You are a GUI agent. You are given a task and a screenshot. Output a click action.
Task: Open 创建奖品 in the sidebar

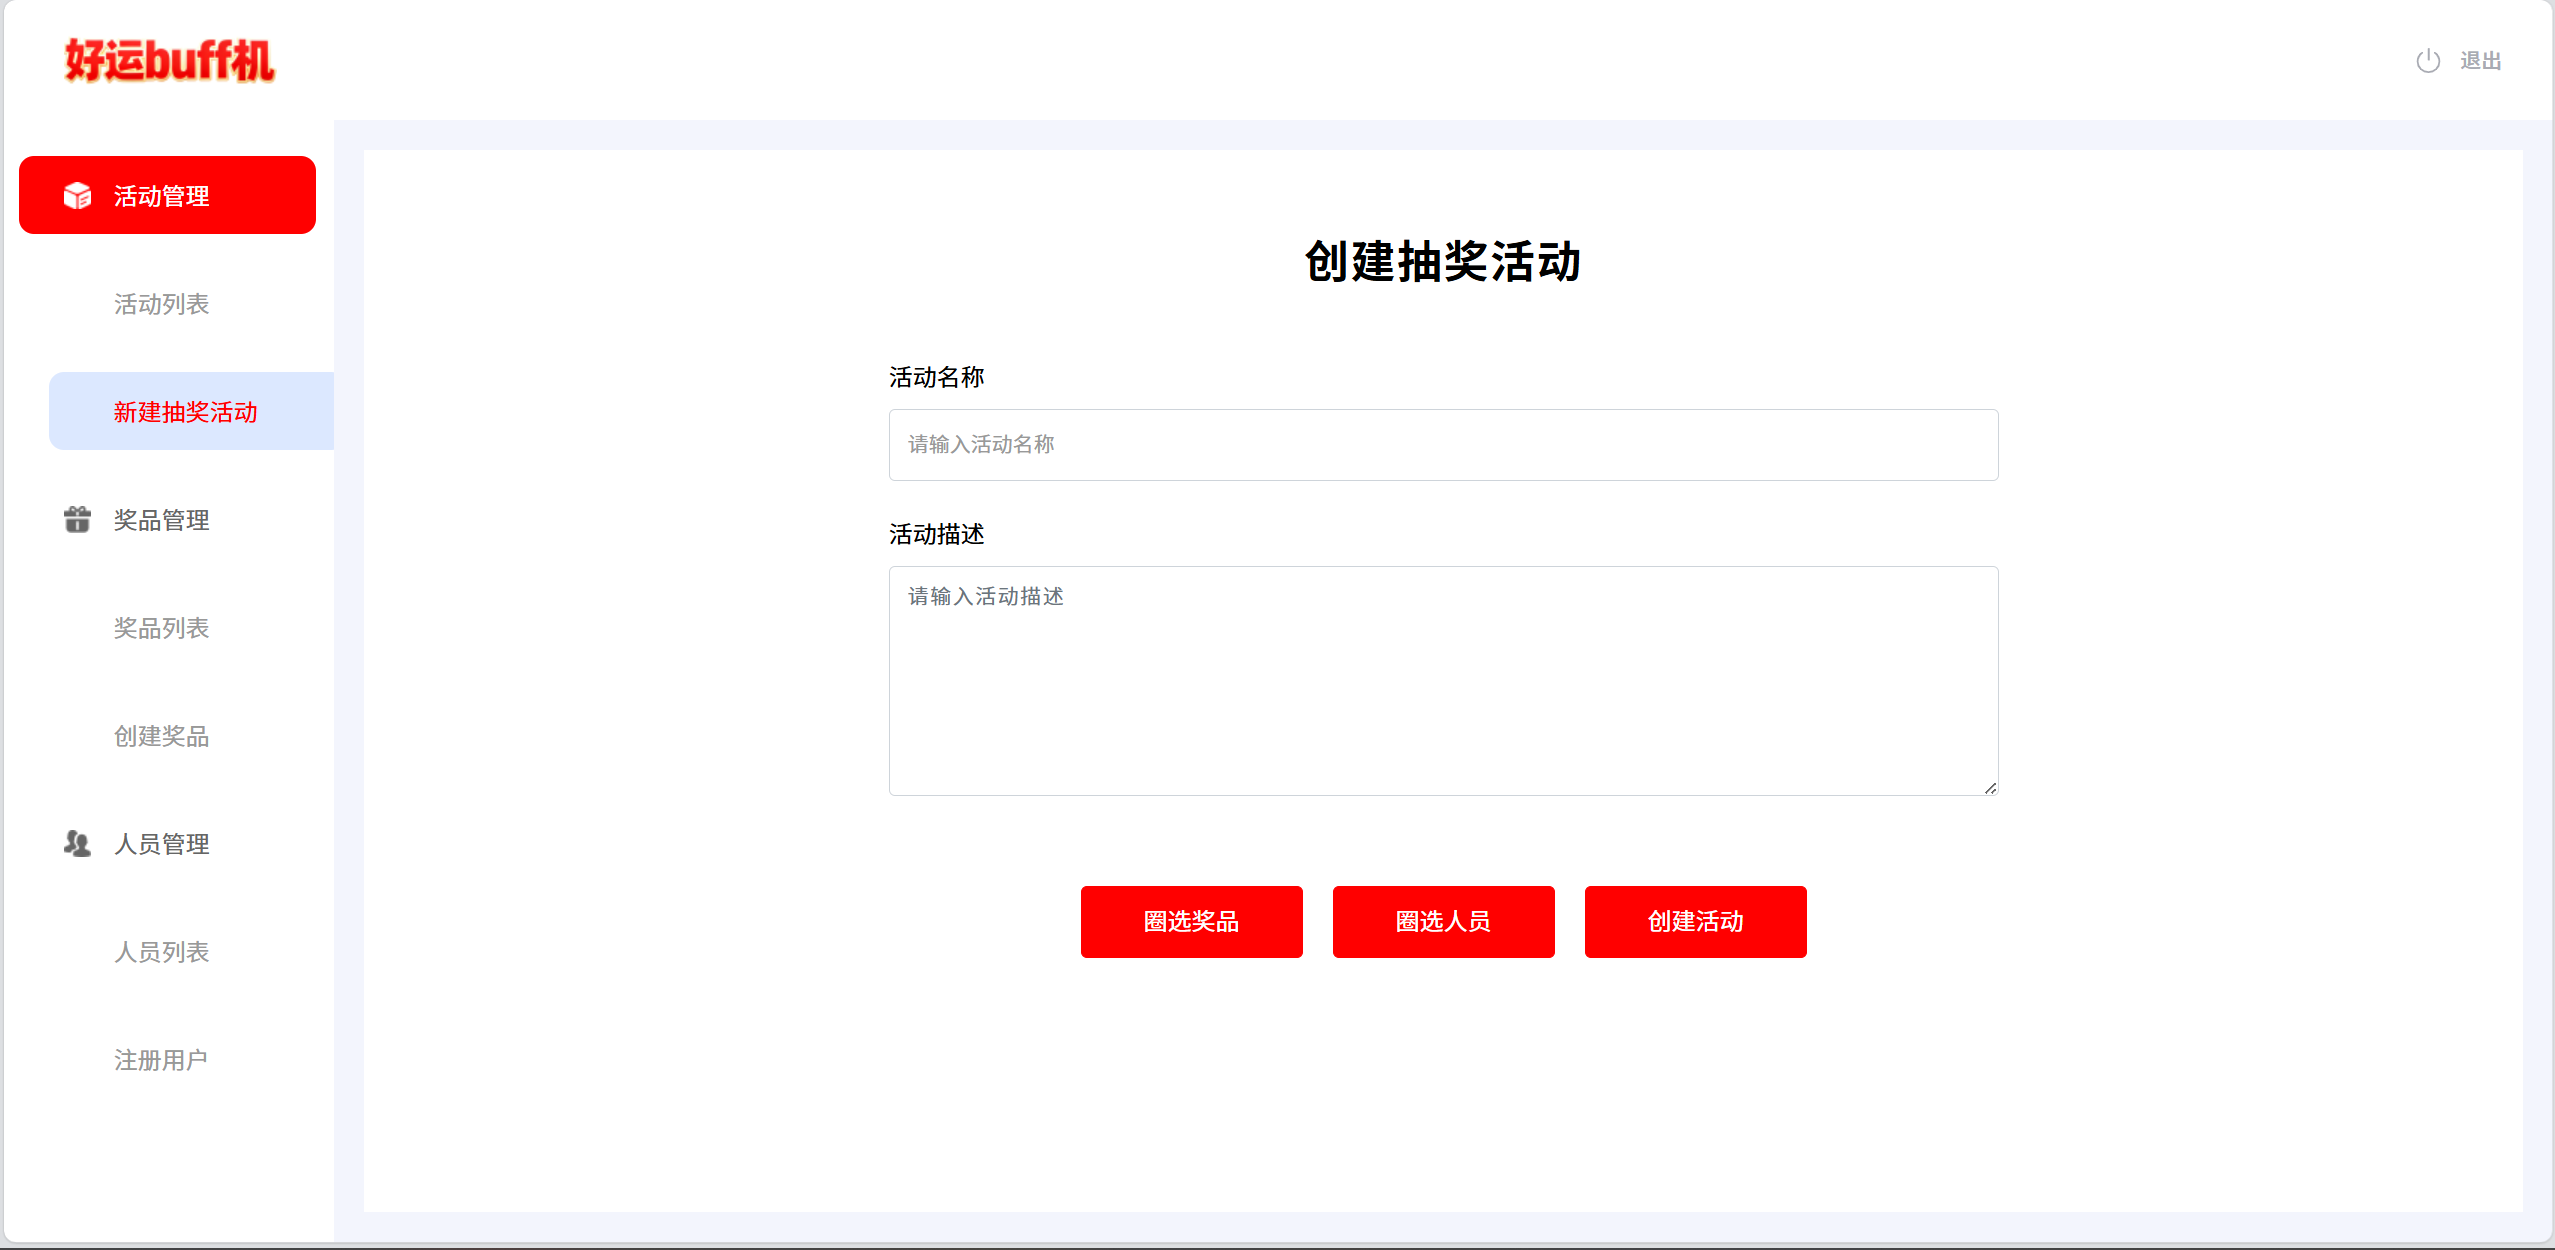[x=161, y=736]
